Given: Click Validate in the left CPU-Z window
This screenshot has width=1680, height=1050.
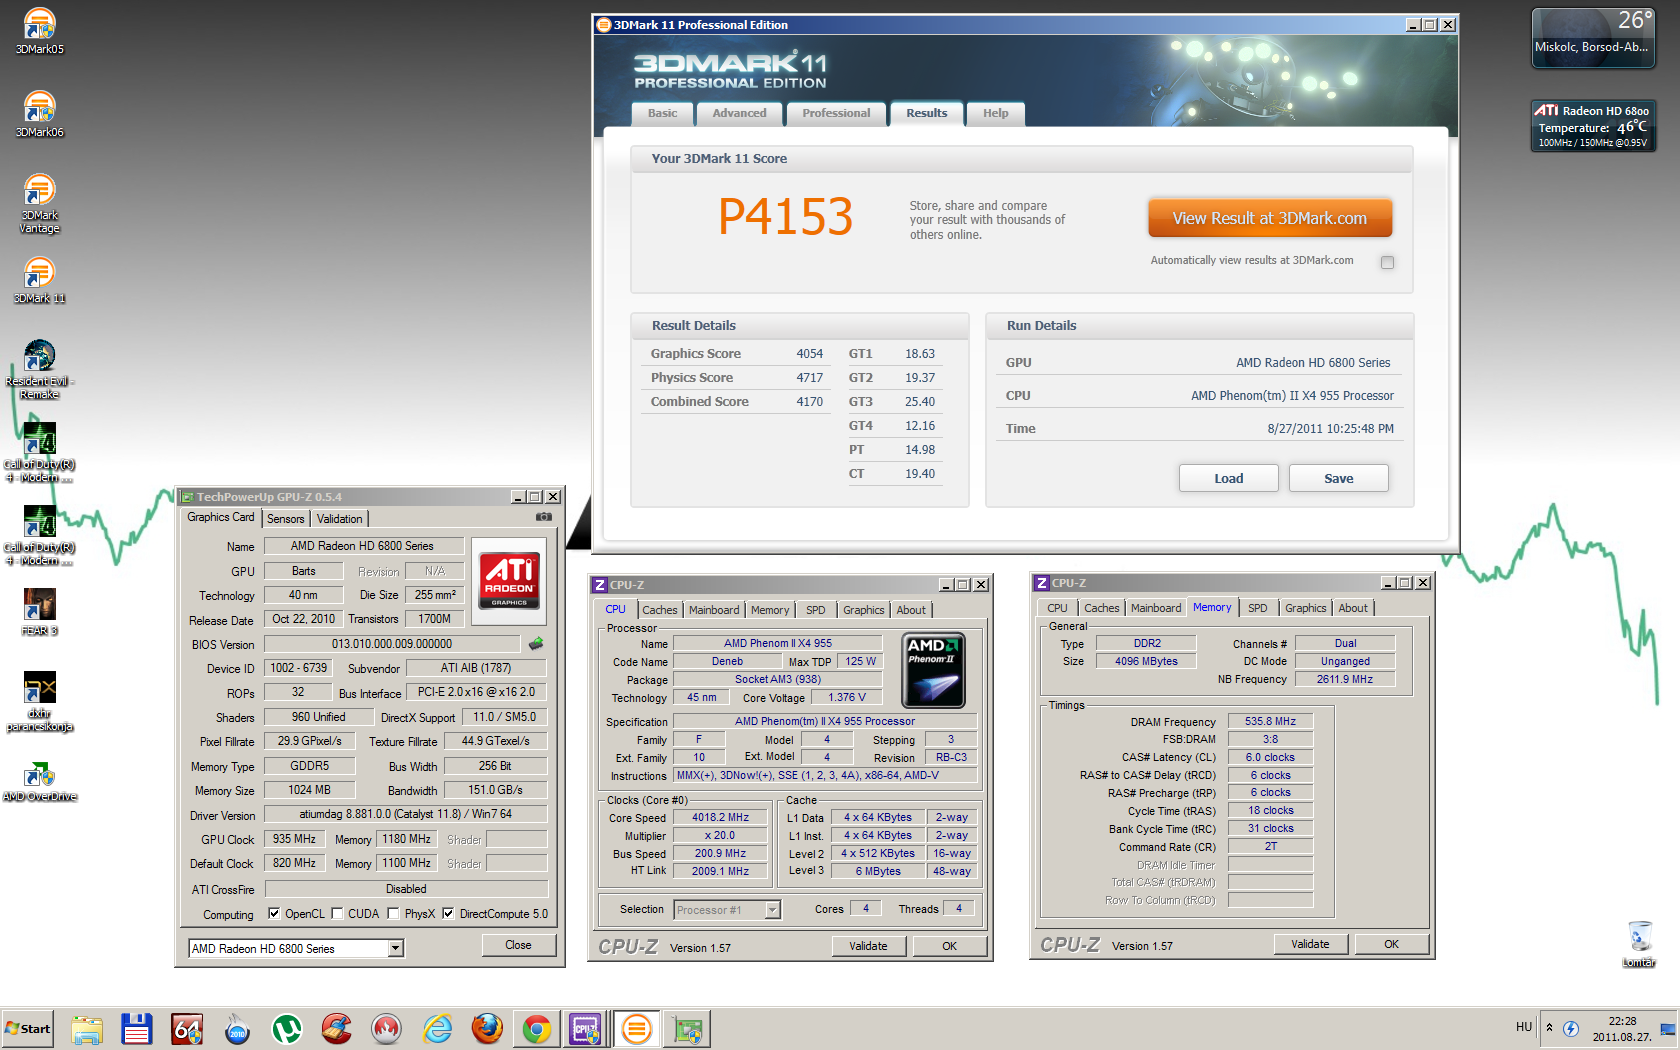Looking at the screenshot, I should coord(868,946).
